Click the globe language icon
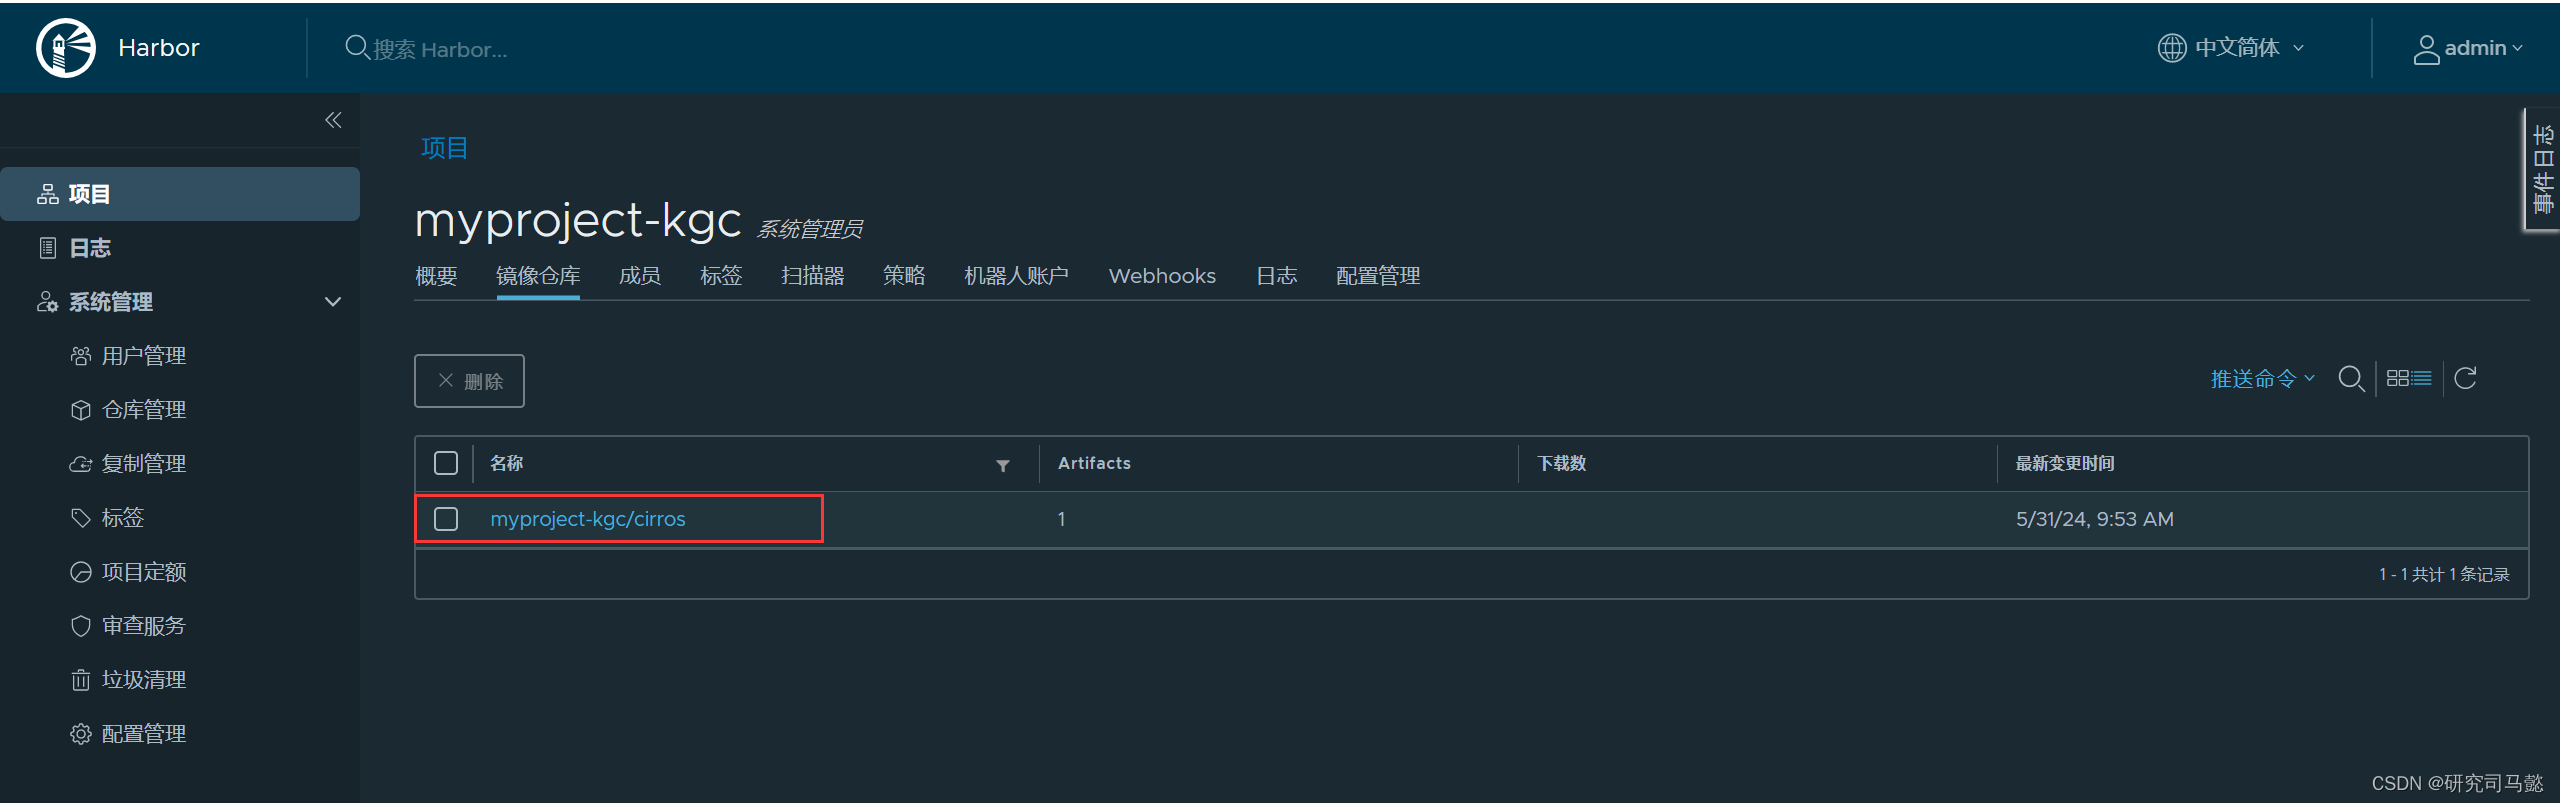 point(2171,48)
